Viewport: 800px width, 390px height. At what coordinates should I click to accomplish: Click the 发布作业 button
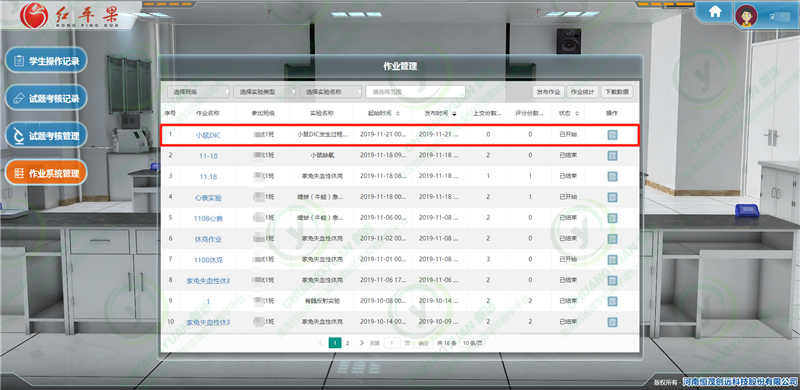548,92
